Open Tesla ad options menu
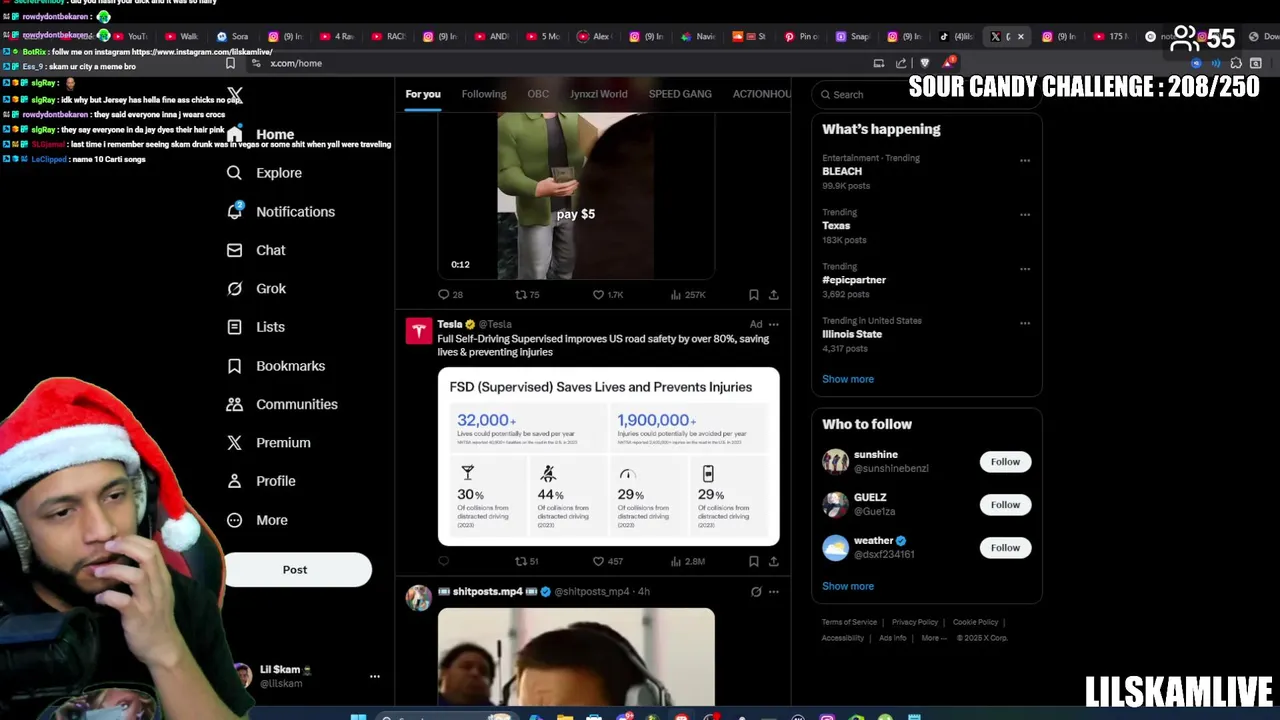The width and height of the screenshot is (1280, 720). click(x=773, y=324)
